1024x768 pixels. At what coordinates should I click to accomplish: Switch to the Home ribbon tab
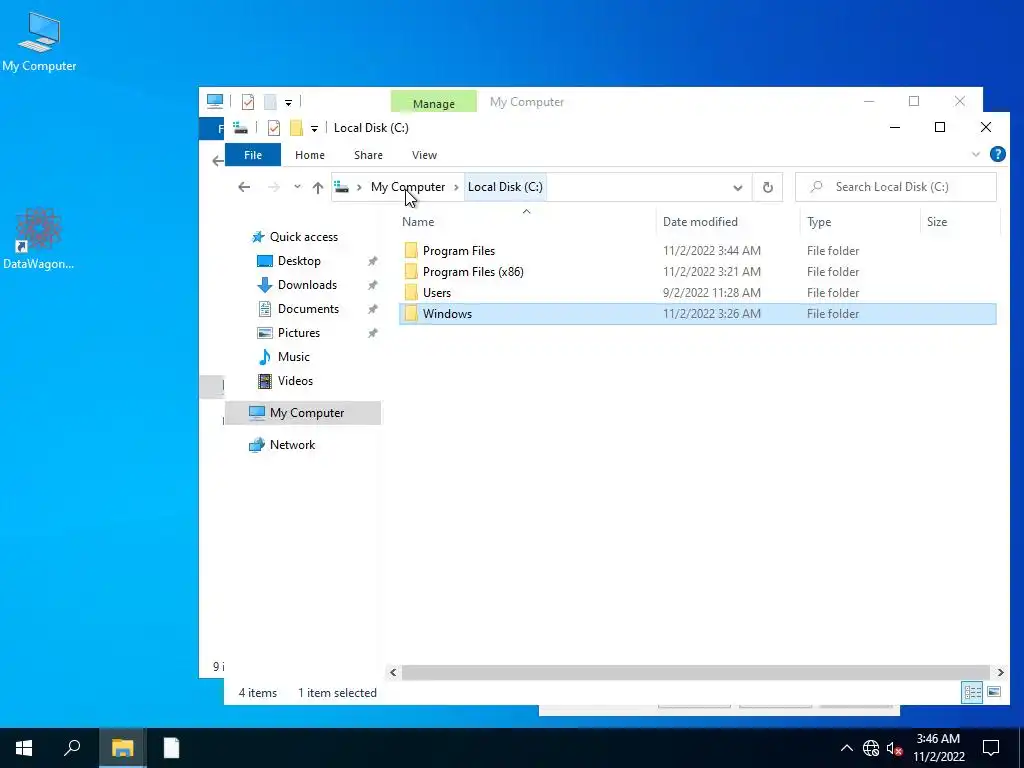tap(310, 155)
